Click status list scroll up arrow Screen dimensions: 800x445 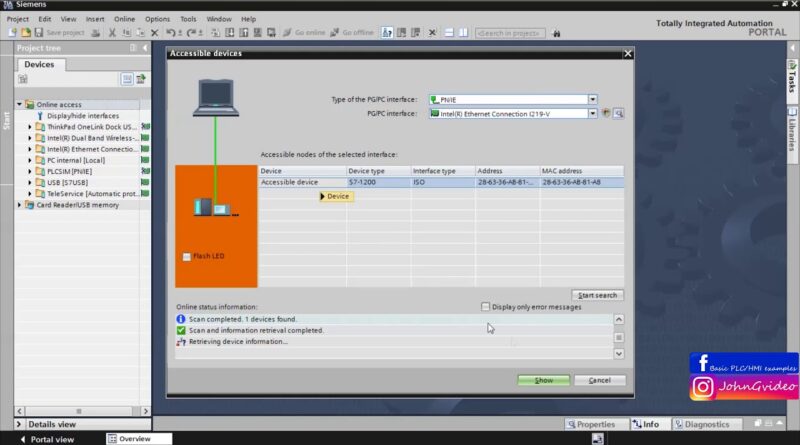(x=618, y=319)
